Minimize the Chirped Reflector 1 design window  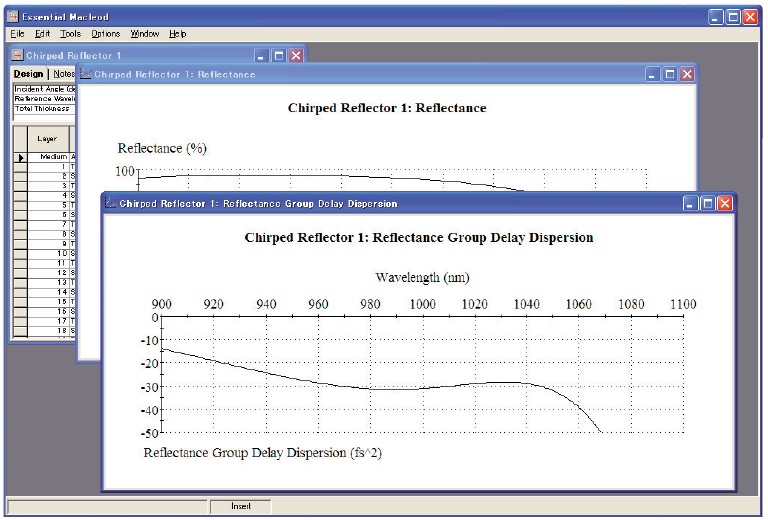262,56
